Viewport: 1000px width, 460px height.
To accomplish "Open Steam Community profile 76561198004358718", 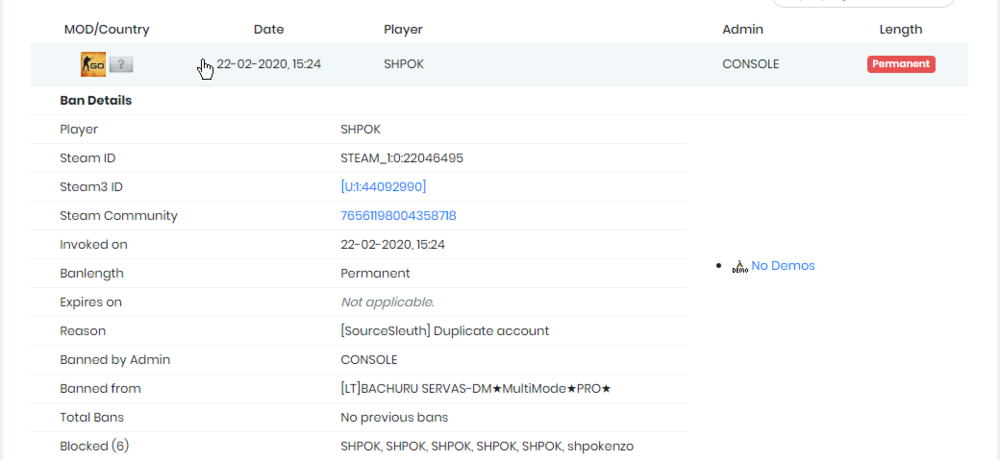I will (x=398, y=216).
